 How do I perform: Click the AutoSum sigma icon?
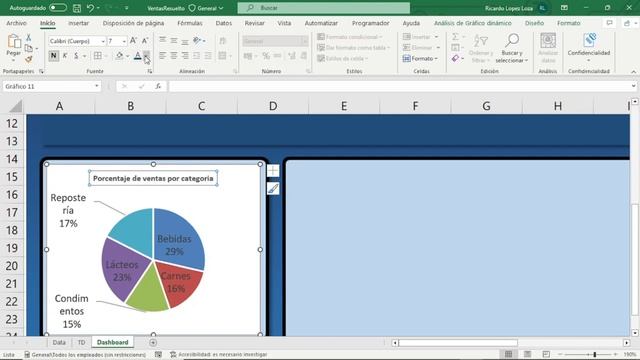(x=455, y=37)
